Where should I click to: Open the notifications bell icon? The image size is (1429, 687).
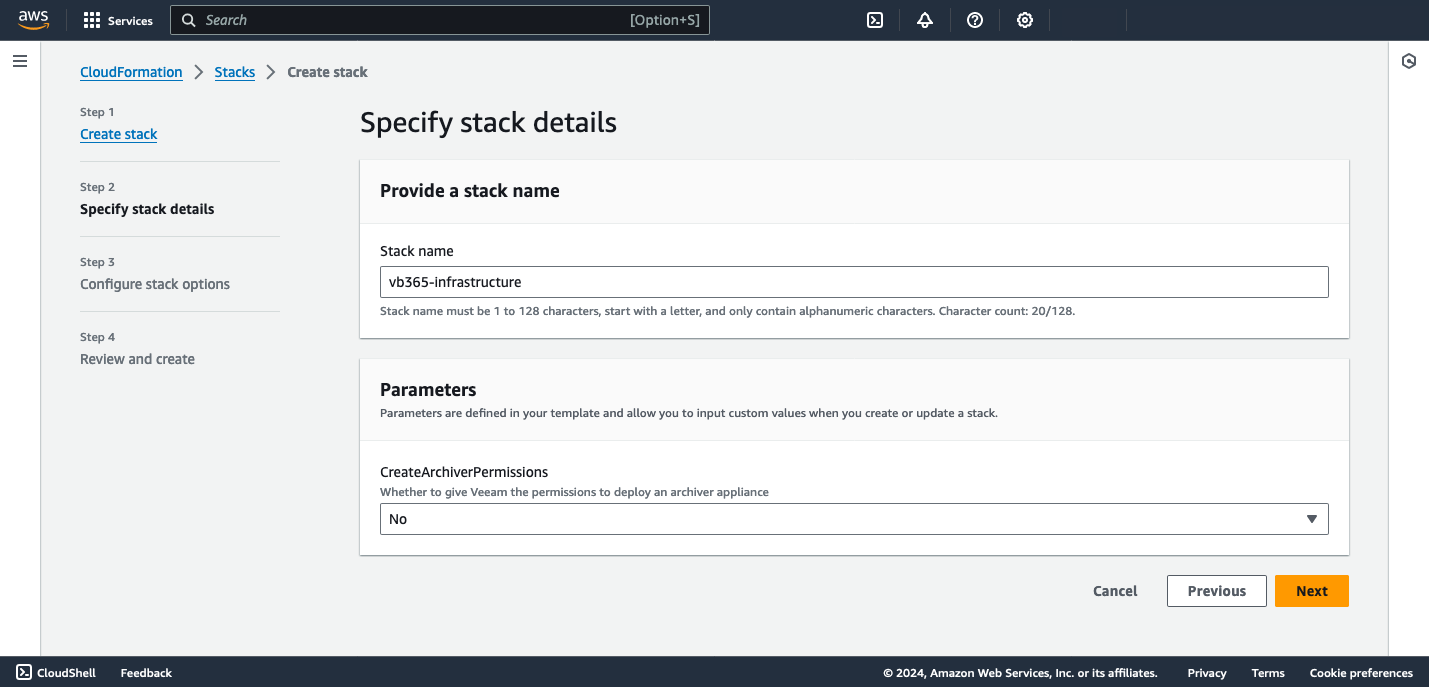924,19
